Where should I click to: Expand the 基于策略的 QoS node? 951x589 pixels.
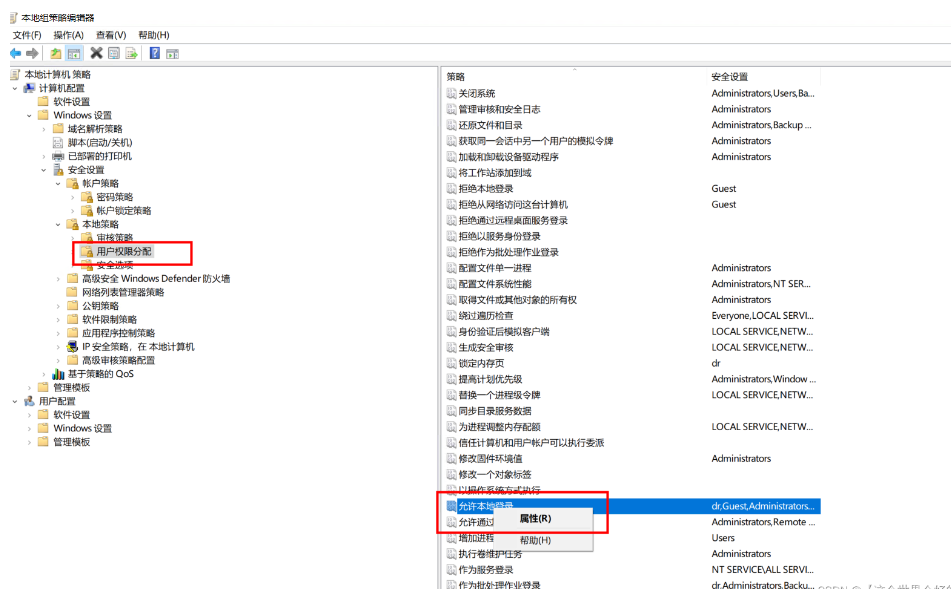pos(44,374)
